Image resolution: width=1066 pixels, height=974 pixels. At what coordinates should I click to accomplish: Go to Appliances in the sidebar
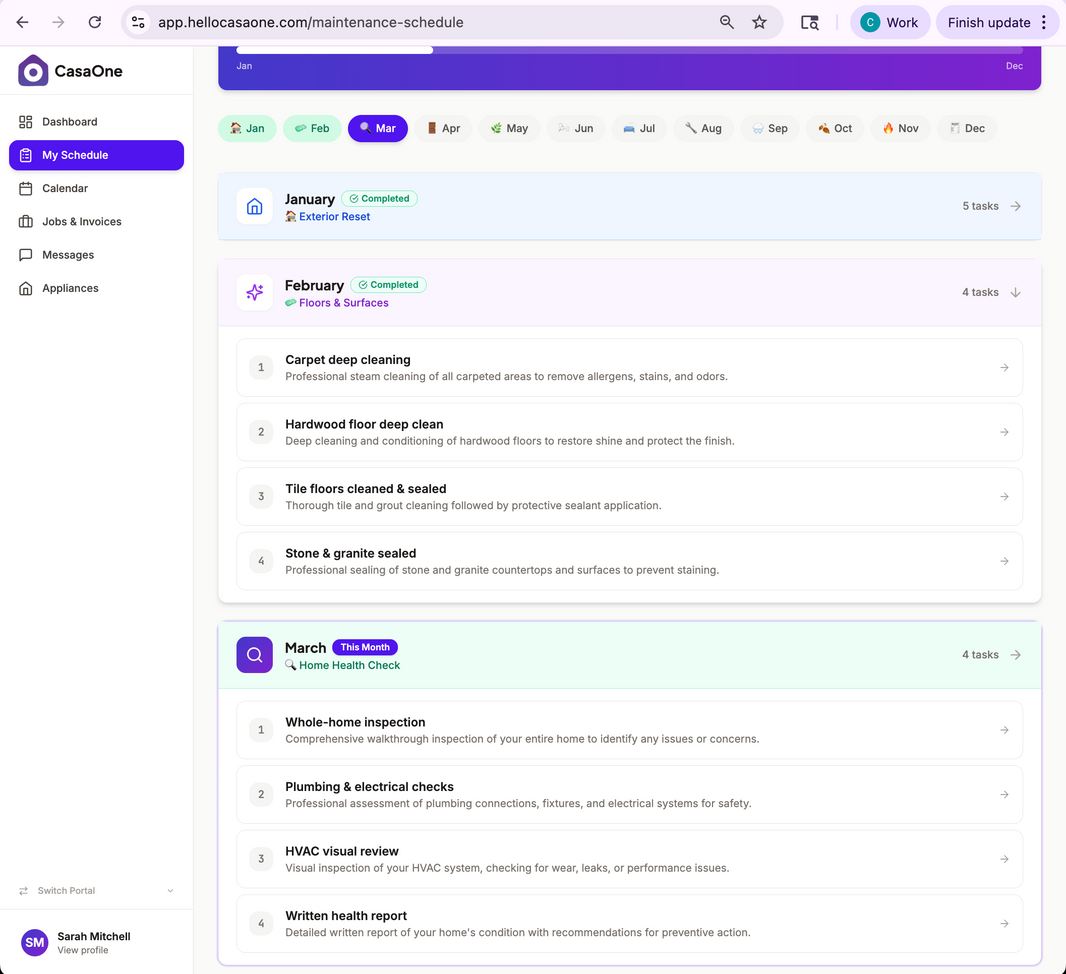[x=70, y=288]
